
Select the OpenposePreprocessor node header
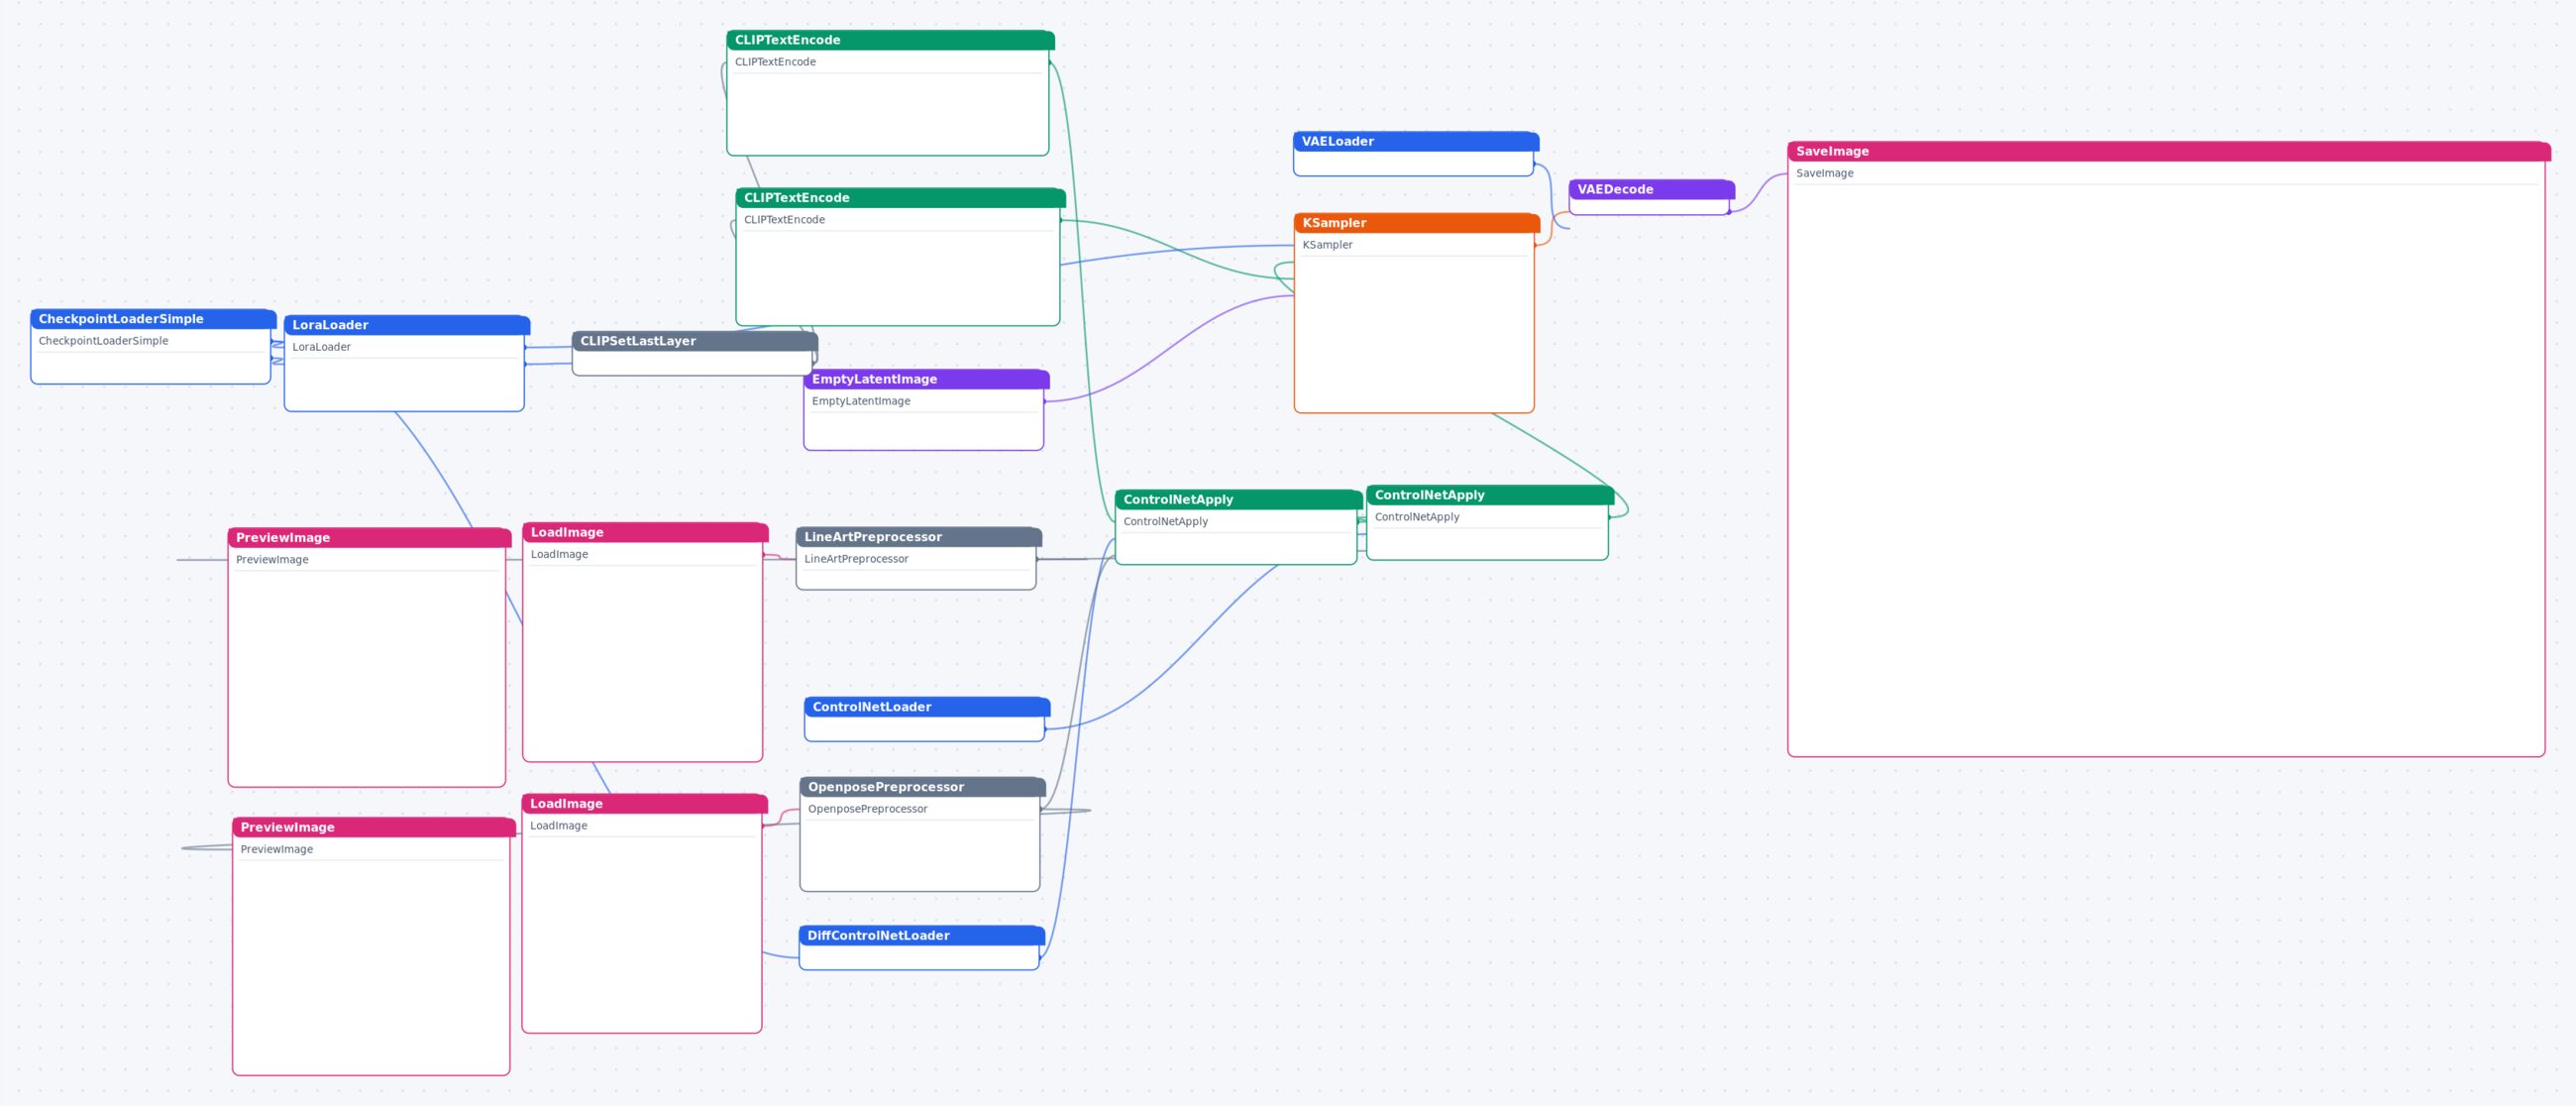923,787
